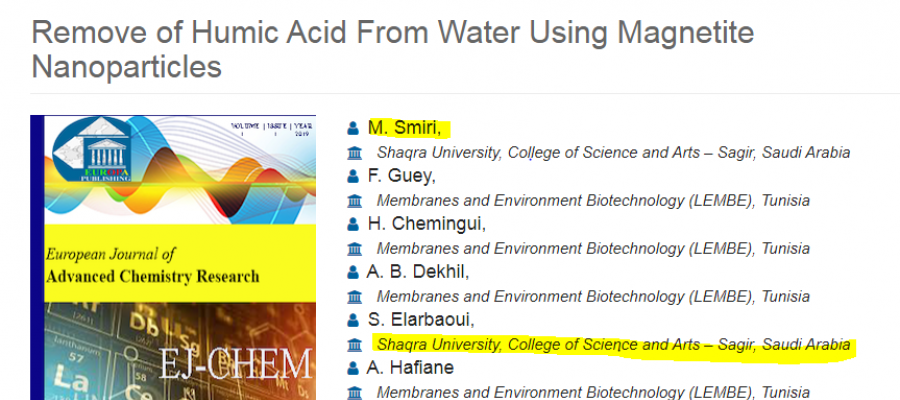Click institution icon under A. B. Dekhil

tap(355, 297)
